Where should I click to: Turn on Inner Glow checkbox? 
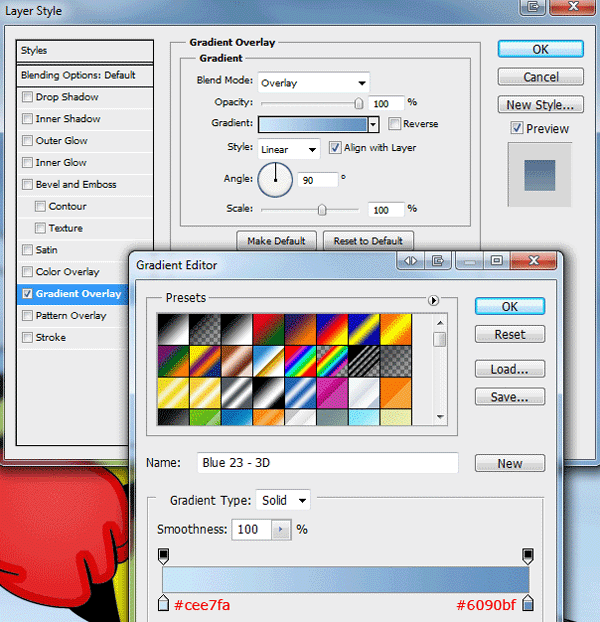click(x=27, y=162)
